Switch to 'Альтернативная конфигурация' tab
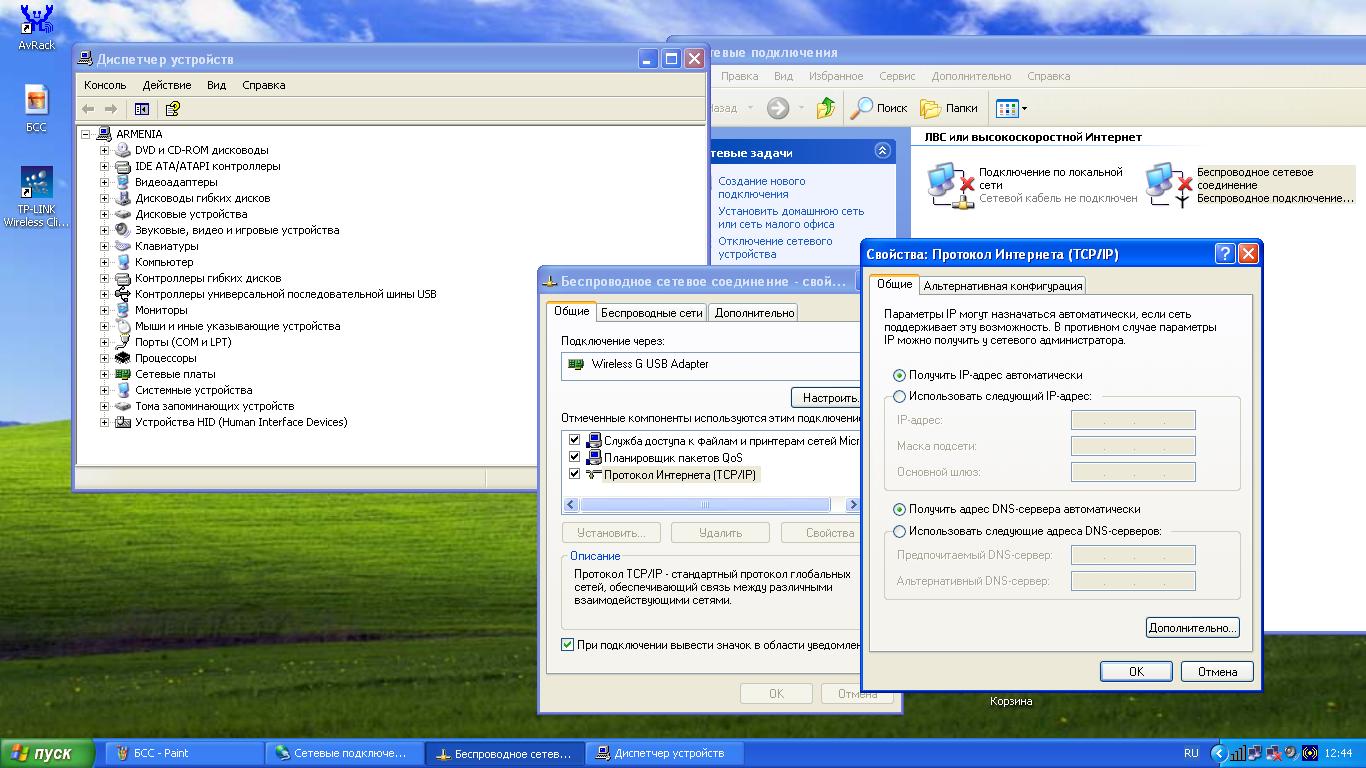The image size is (1366, 768). [x=1002, y=286]
